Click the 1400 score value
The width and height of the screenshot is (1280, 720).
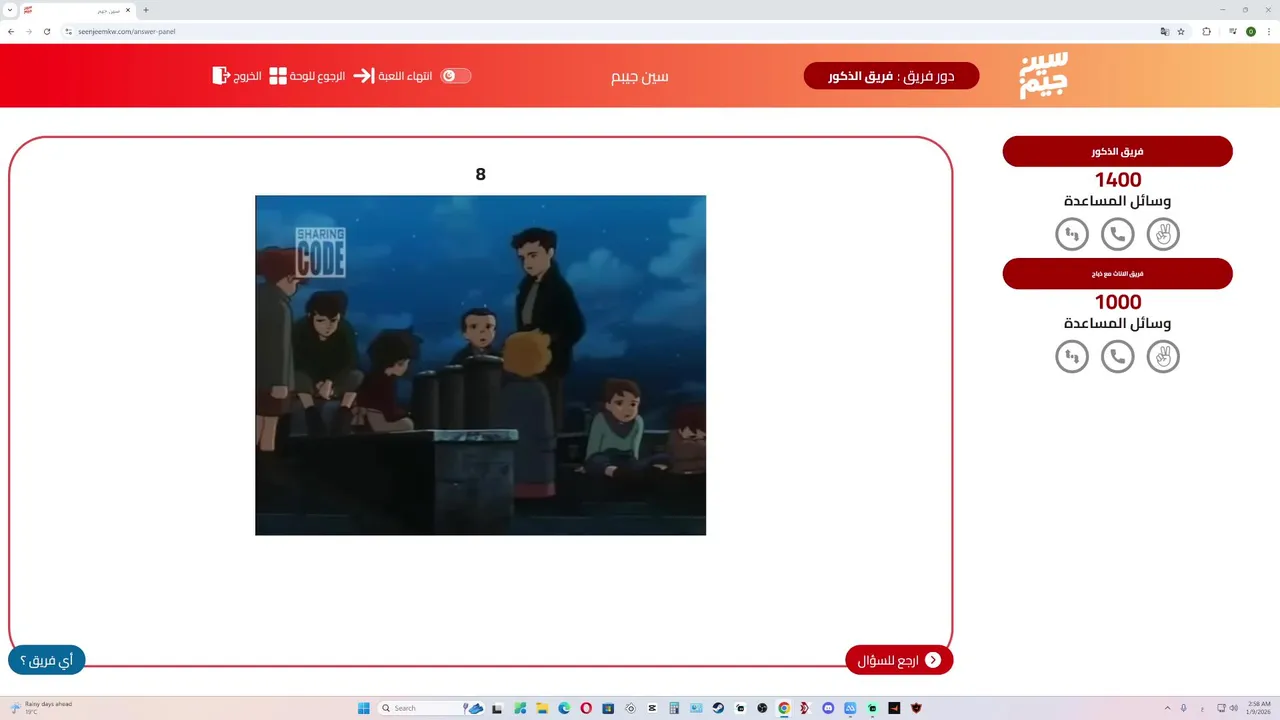pyautogui.click(x=1118, y=180)
